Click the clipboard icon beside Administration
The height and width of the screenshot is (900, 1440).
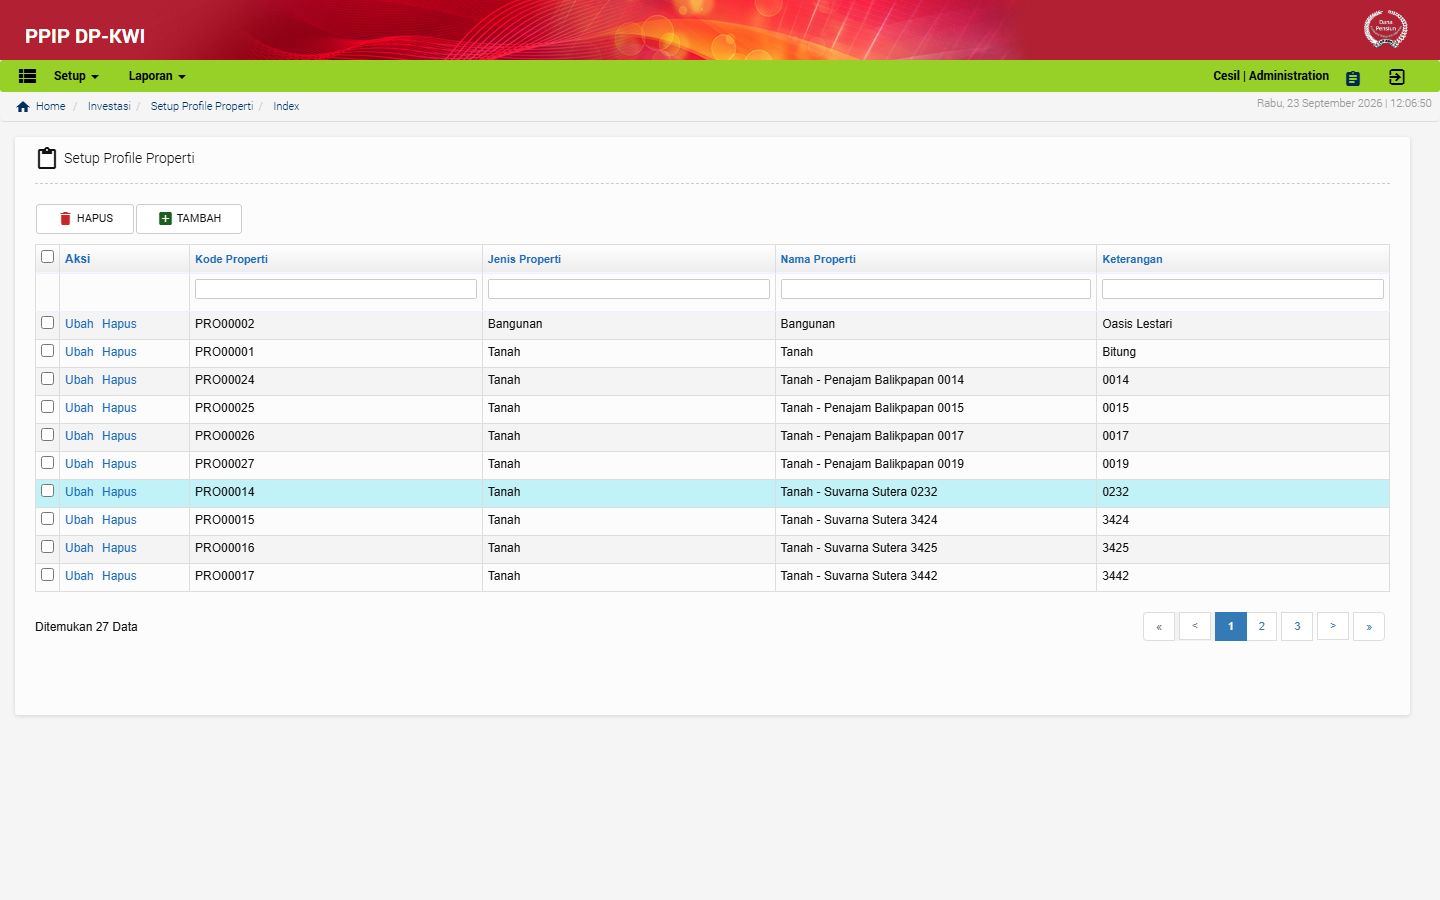click(x=1353, y=78)
